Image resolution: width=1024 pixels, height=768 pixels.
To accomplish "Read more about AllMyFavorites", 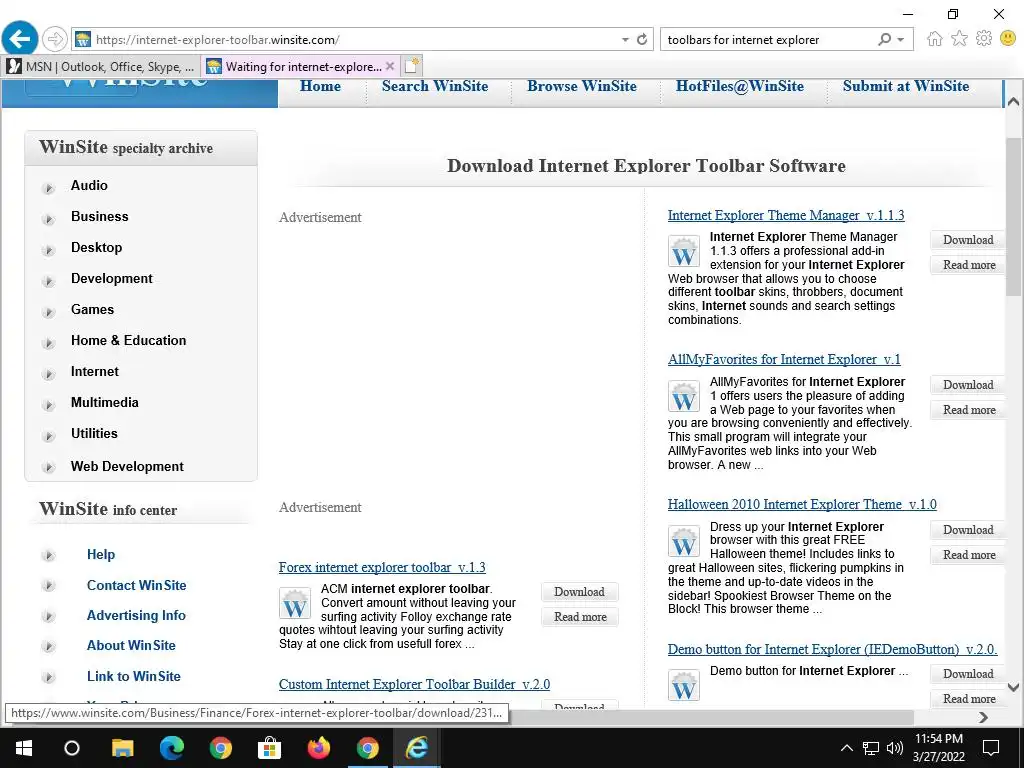I will coord(969,409).
